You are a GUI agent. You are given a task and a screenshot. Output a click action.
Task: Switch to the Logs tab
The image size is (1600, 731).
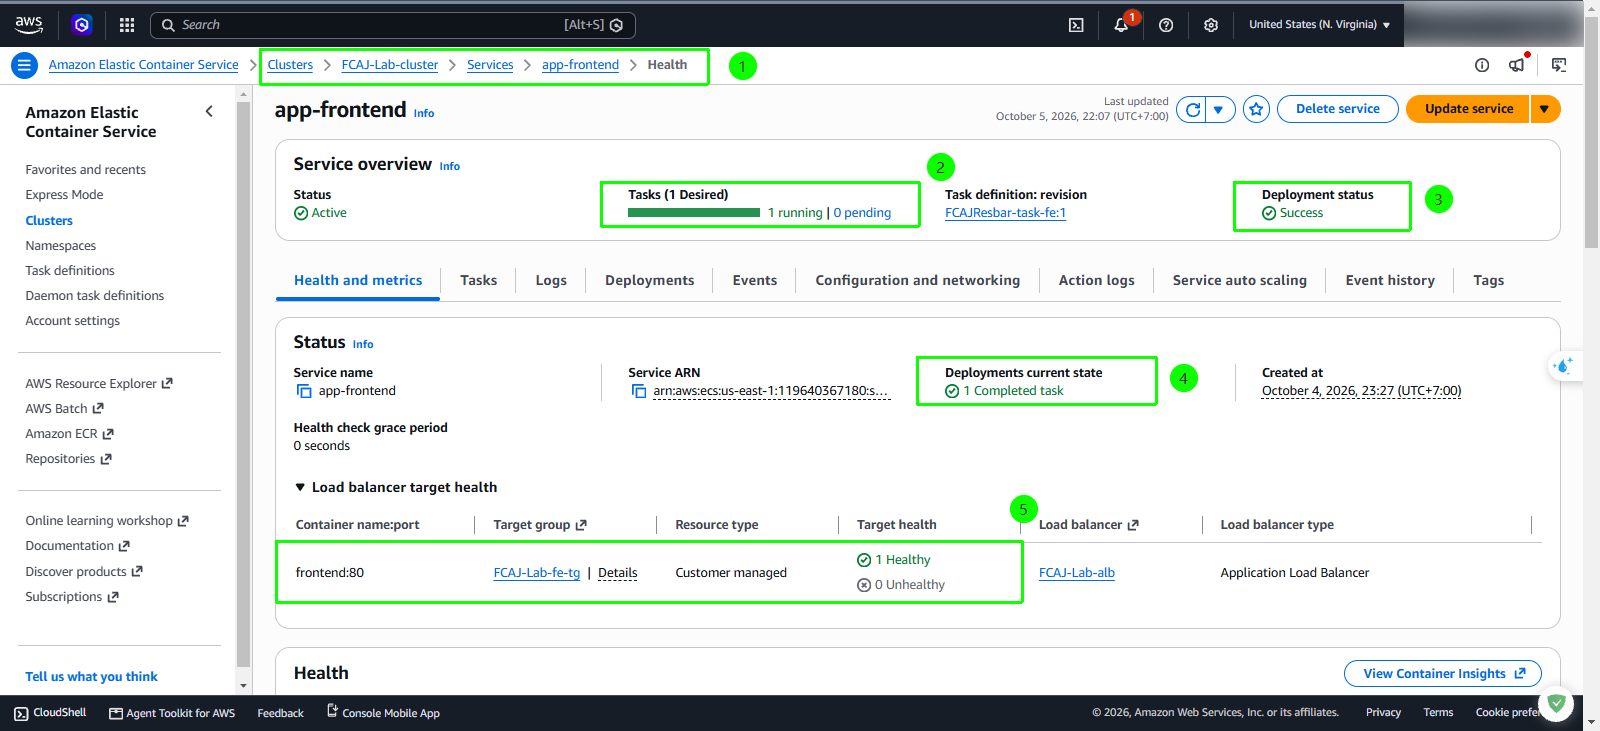click(551, 280)
